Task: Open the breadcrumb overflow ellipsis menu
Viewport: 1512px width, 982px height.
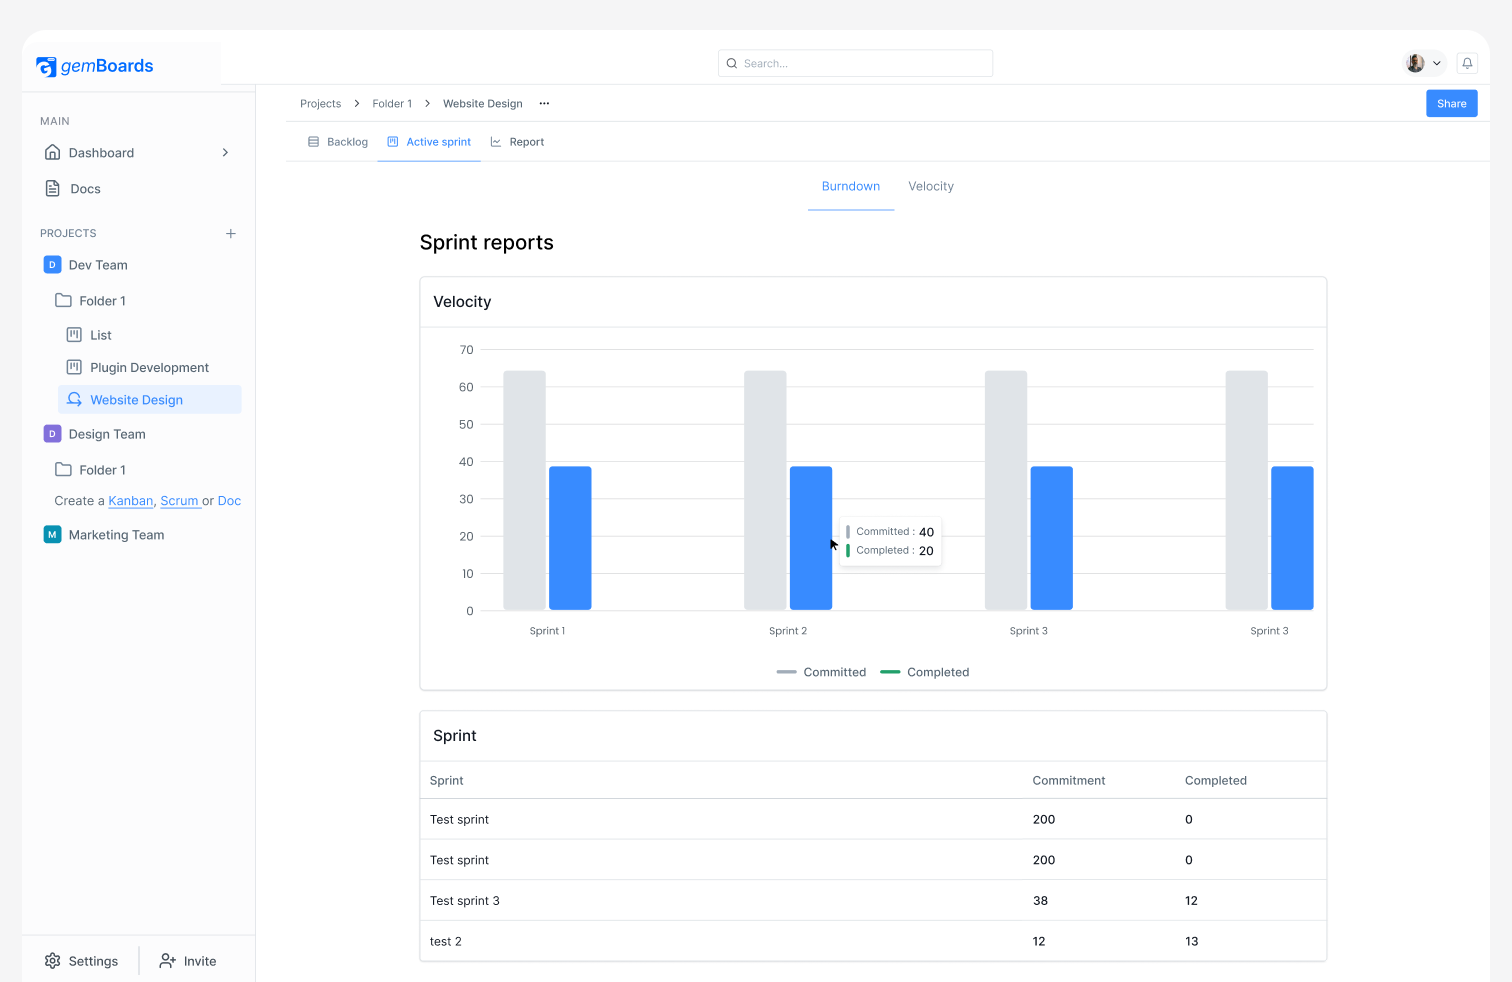Action: click(x=544, y=103)
